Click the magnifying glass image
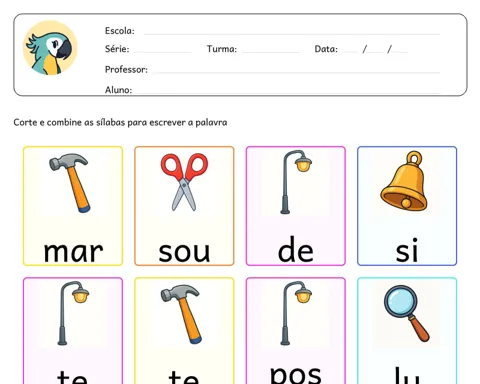This screenshot has height=384, width=480. point(406,313)
